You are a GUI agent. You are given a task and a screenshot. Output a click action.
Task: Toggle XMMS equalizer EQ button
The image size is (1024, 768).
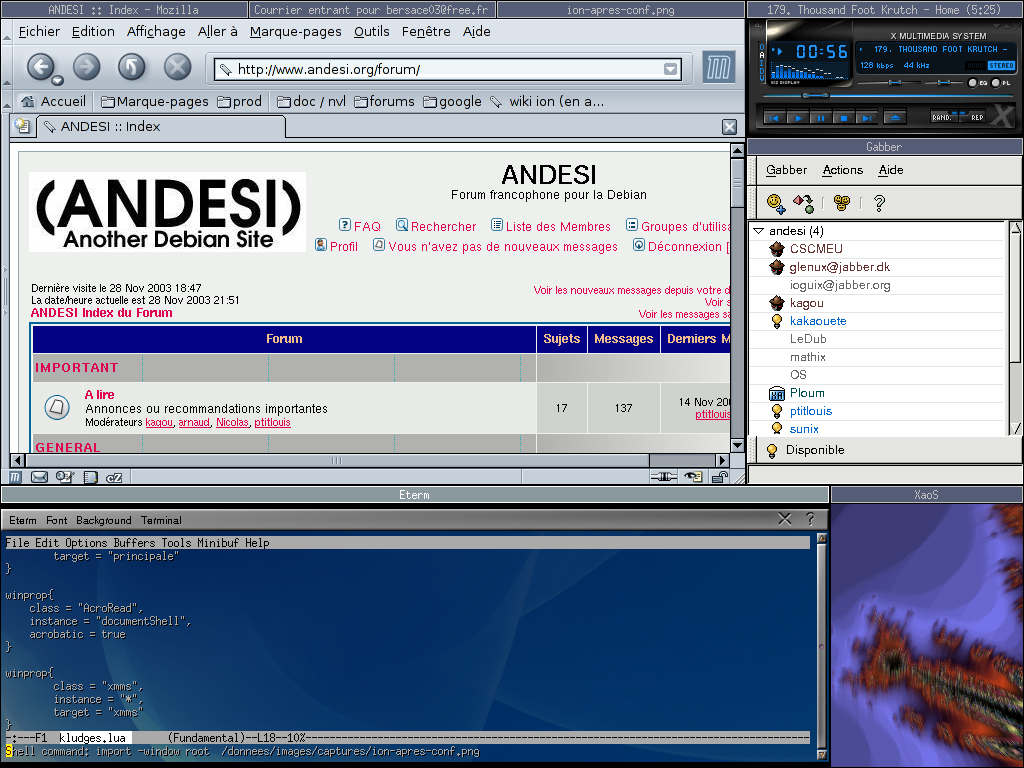(x=973, y=83)
